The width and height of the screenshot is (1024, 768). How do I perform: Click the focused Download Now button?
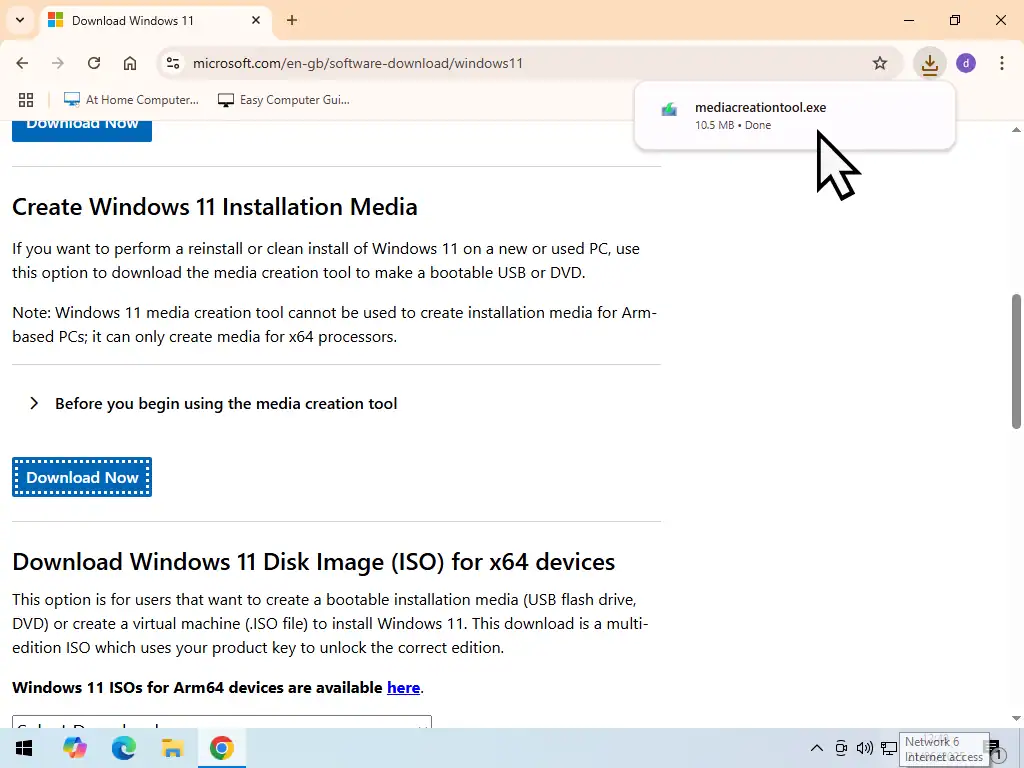tap(82, 477)
